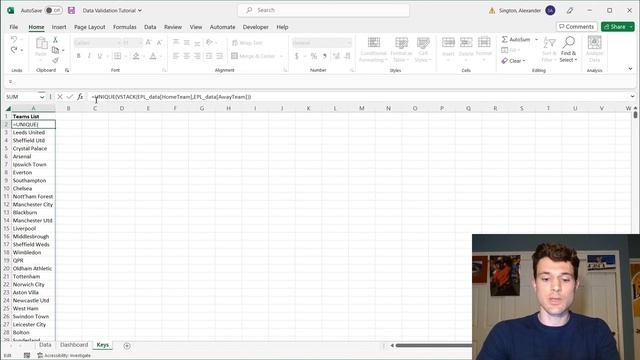Open the font name dropdown
Image resolution: width=640 pixels, height=360 pixels.
coord(119,43)
